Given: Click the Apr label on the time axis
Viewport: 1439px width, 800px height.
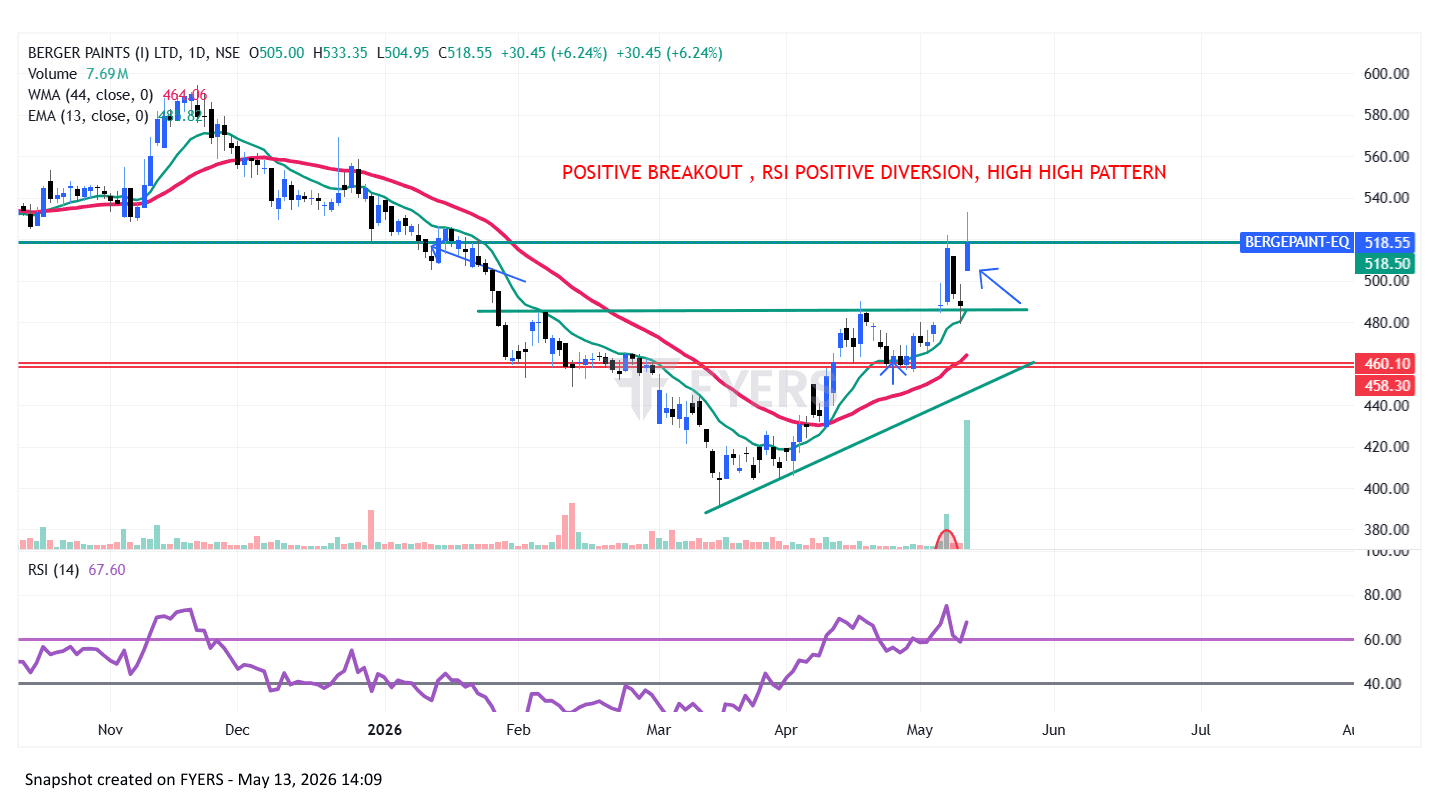Looking at the screenshot, I should 787,730.
